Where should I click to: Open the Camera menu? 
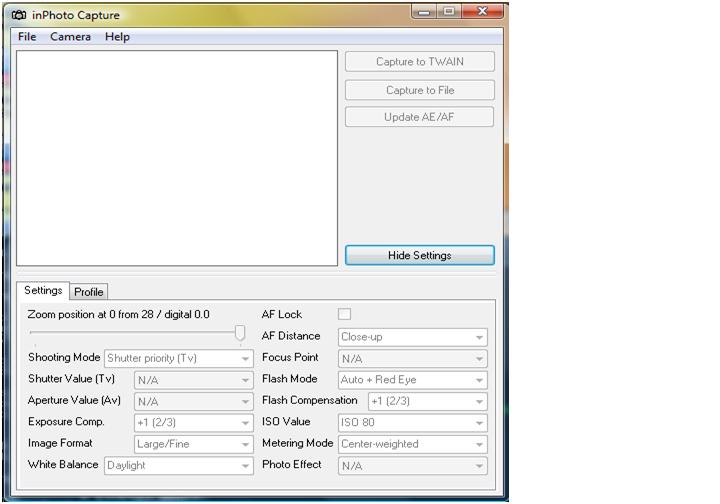point(70,37)
